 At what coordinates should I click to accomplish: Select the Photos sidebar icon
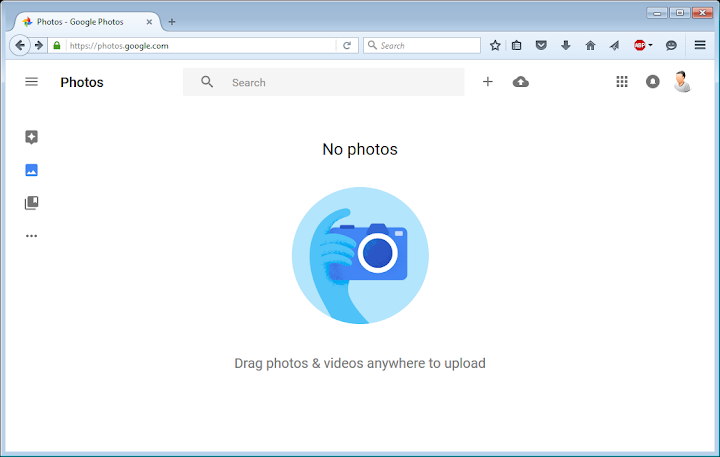click(31, 170)
